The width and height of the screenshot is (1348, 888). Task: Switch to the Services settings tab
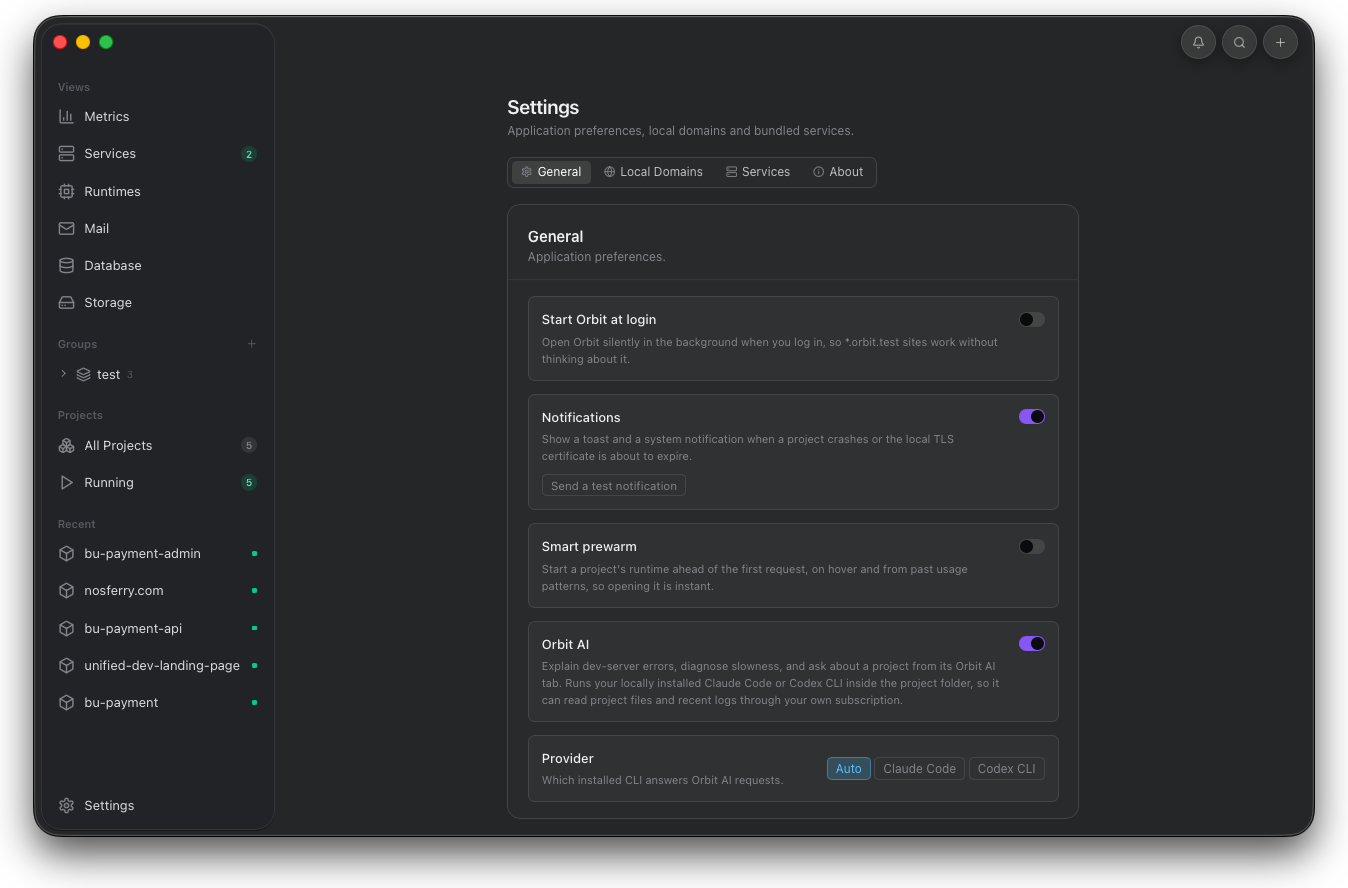pyautogui.click(x=758, y=172)
